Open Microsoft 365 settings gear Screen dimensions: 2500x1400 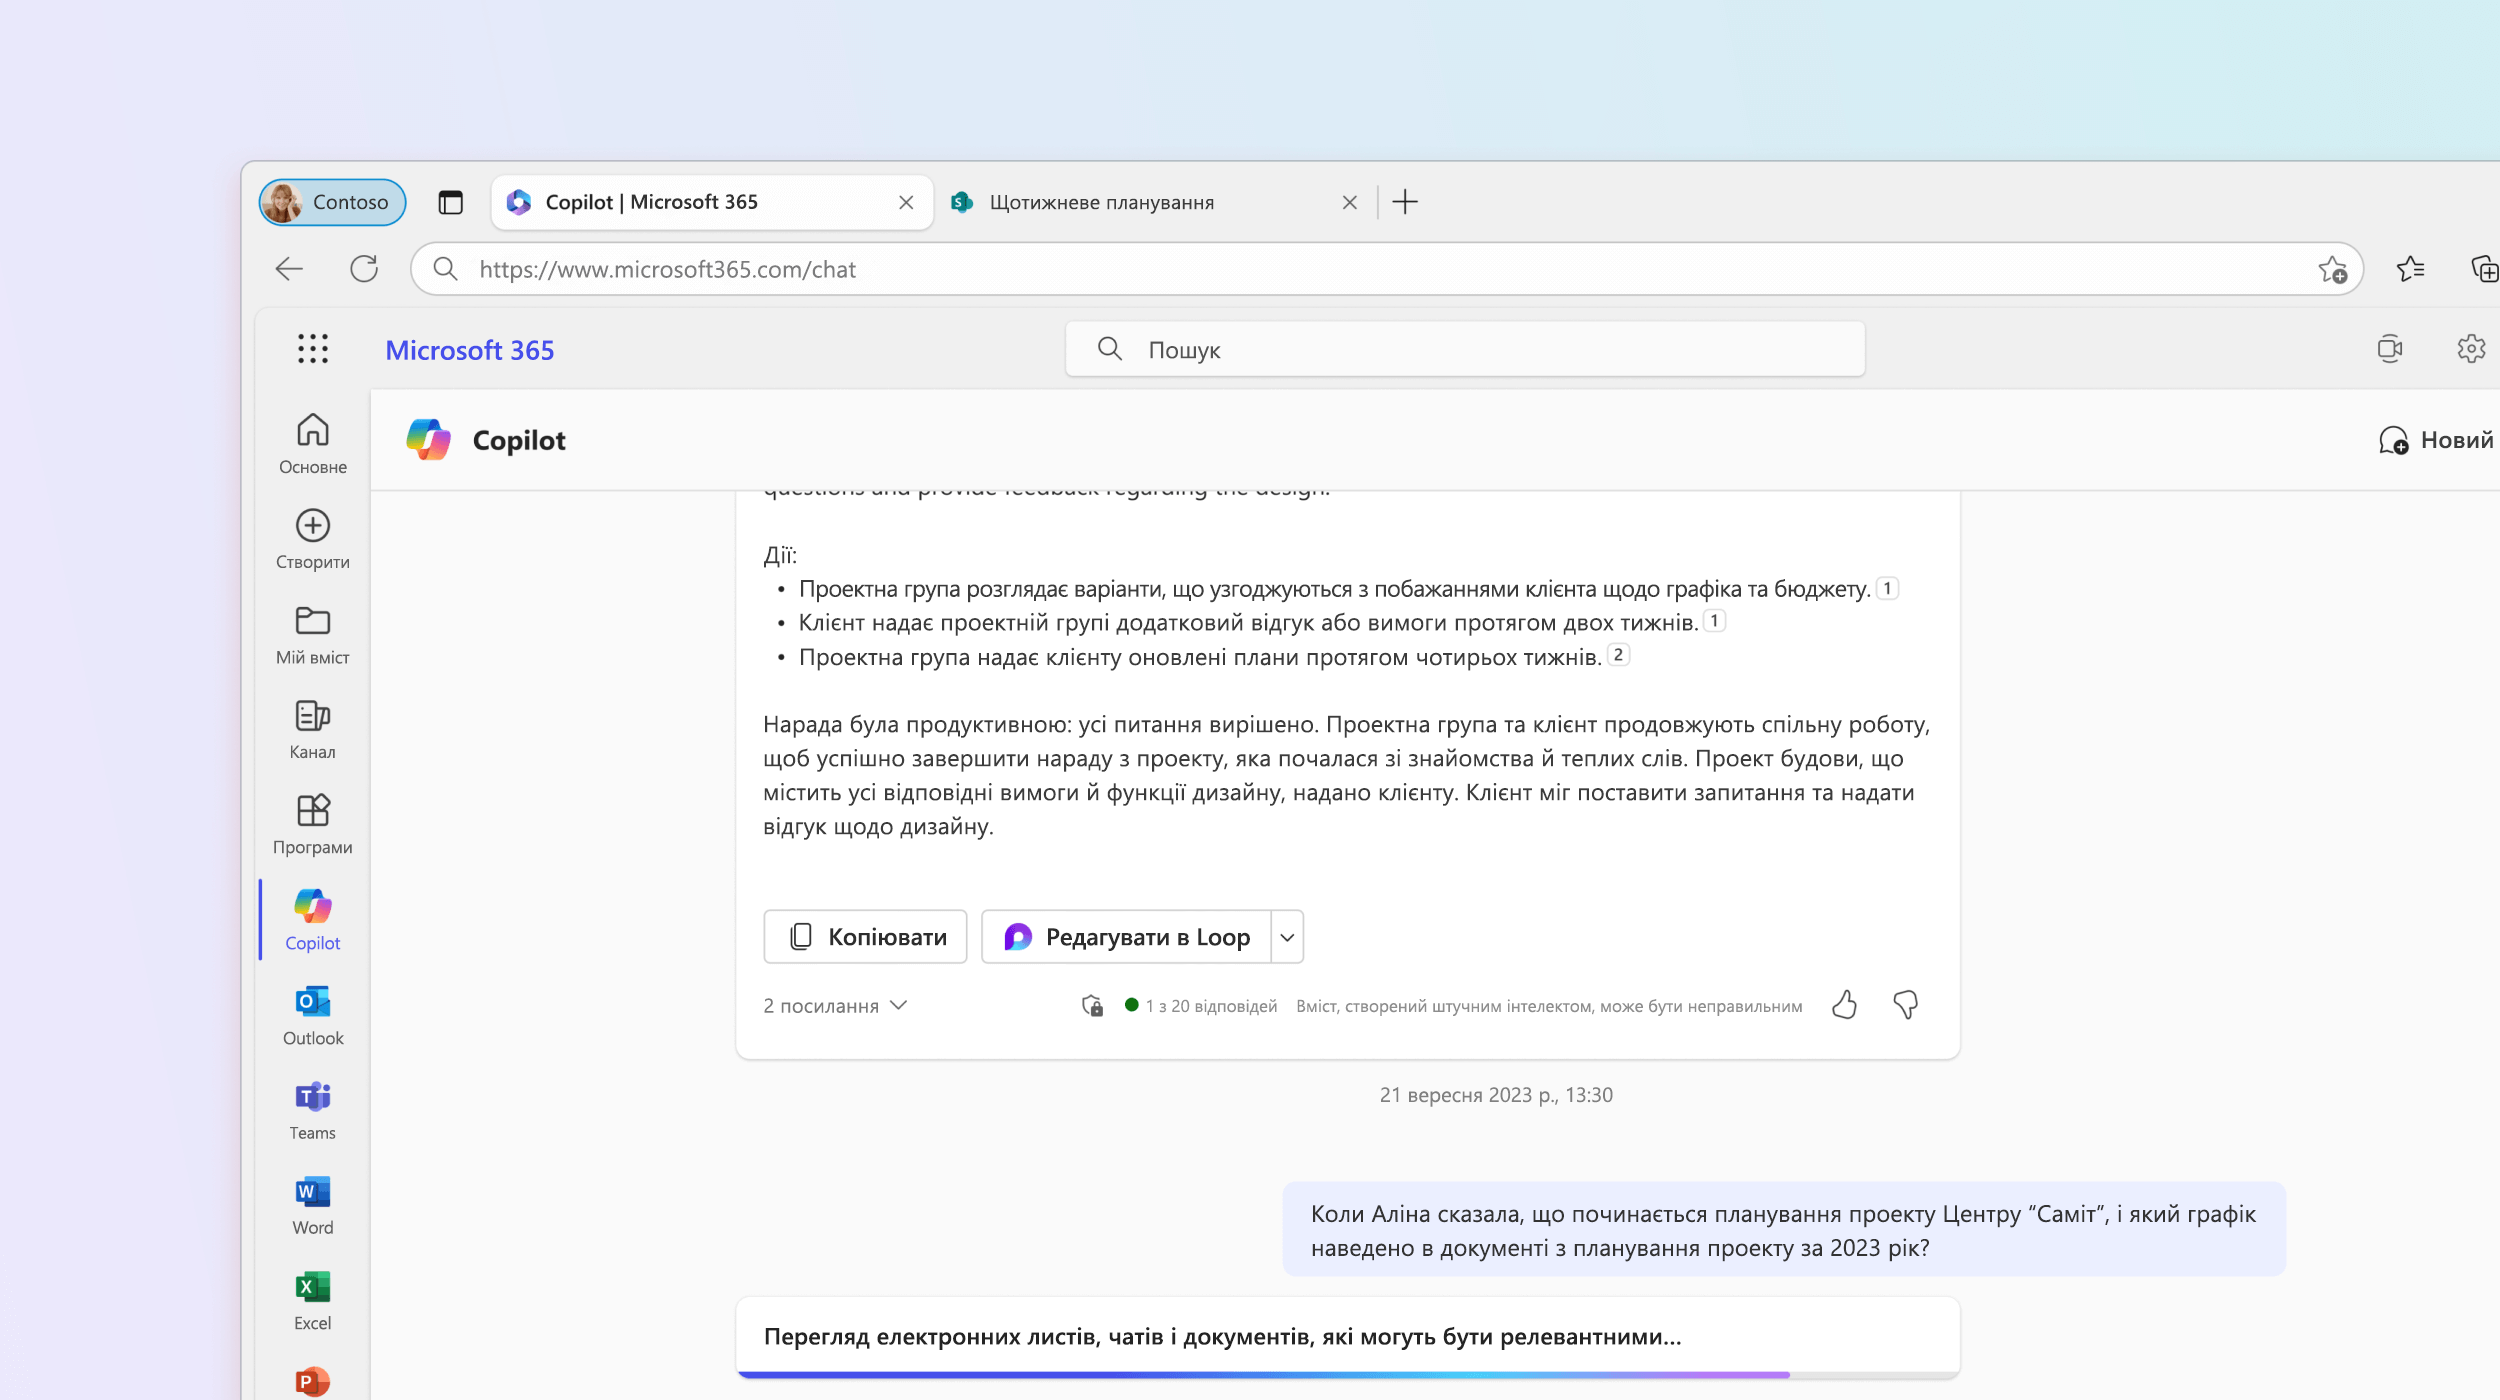click(x=2471, y=349)
